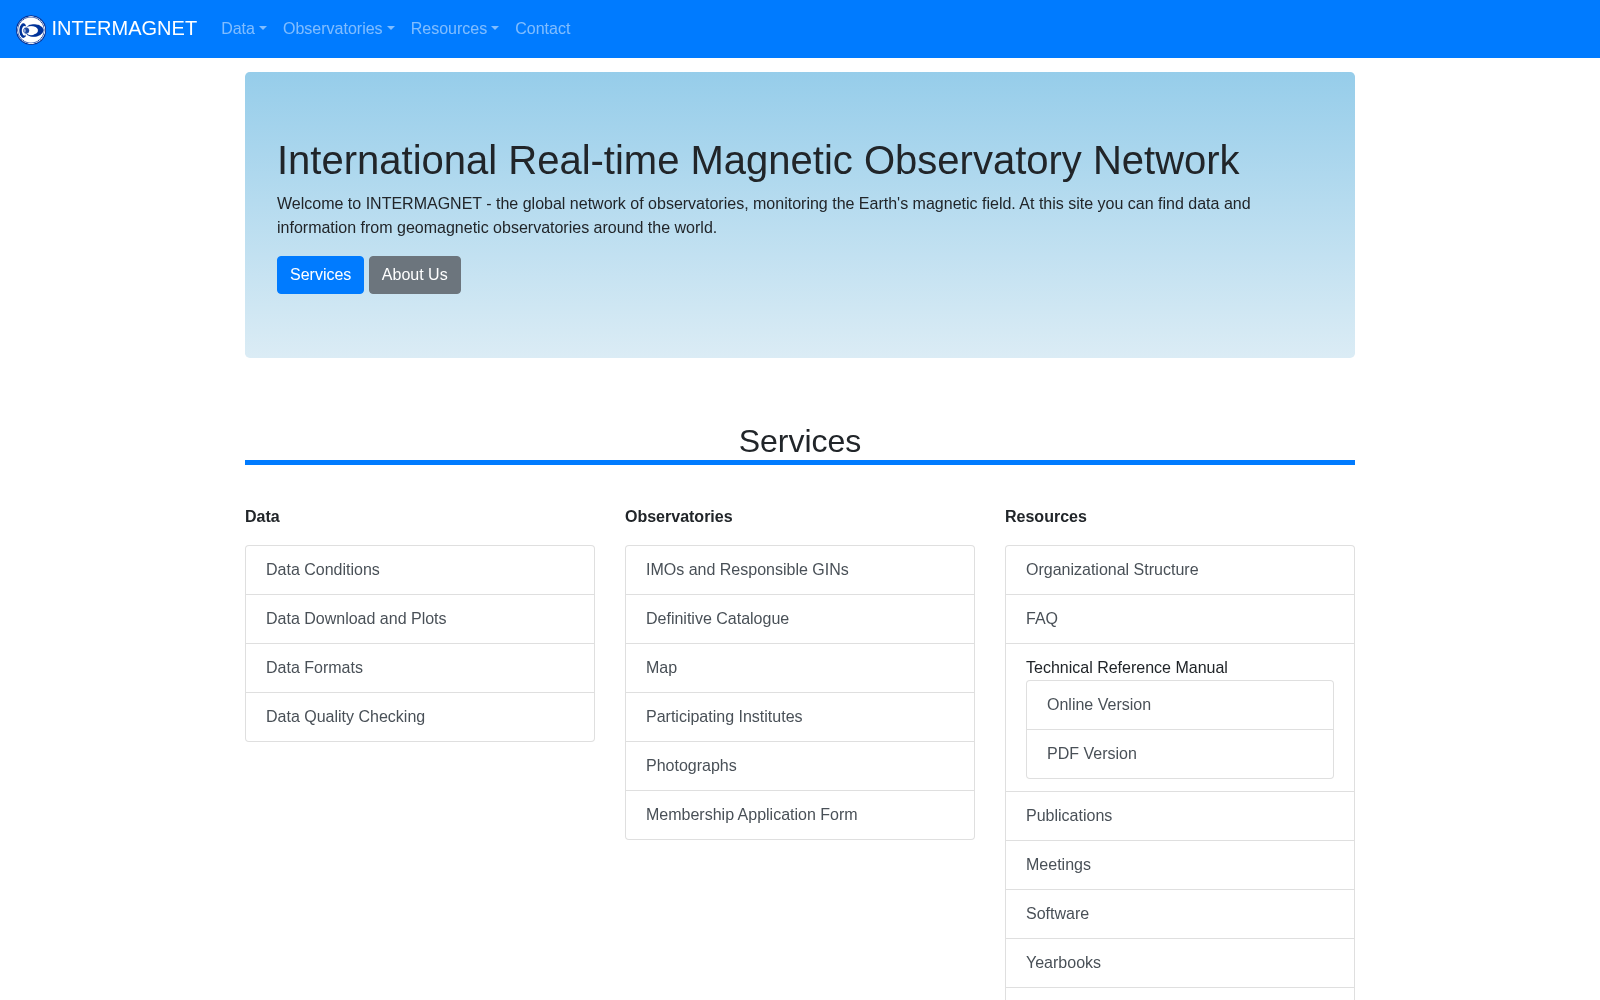Expand the Resources navbar dropdown

click(455, 29)
